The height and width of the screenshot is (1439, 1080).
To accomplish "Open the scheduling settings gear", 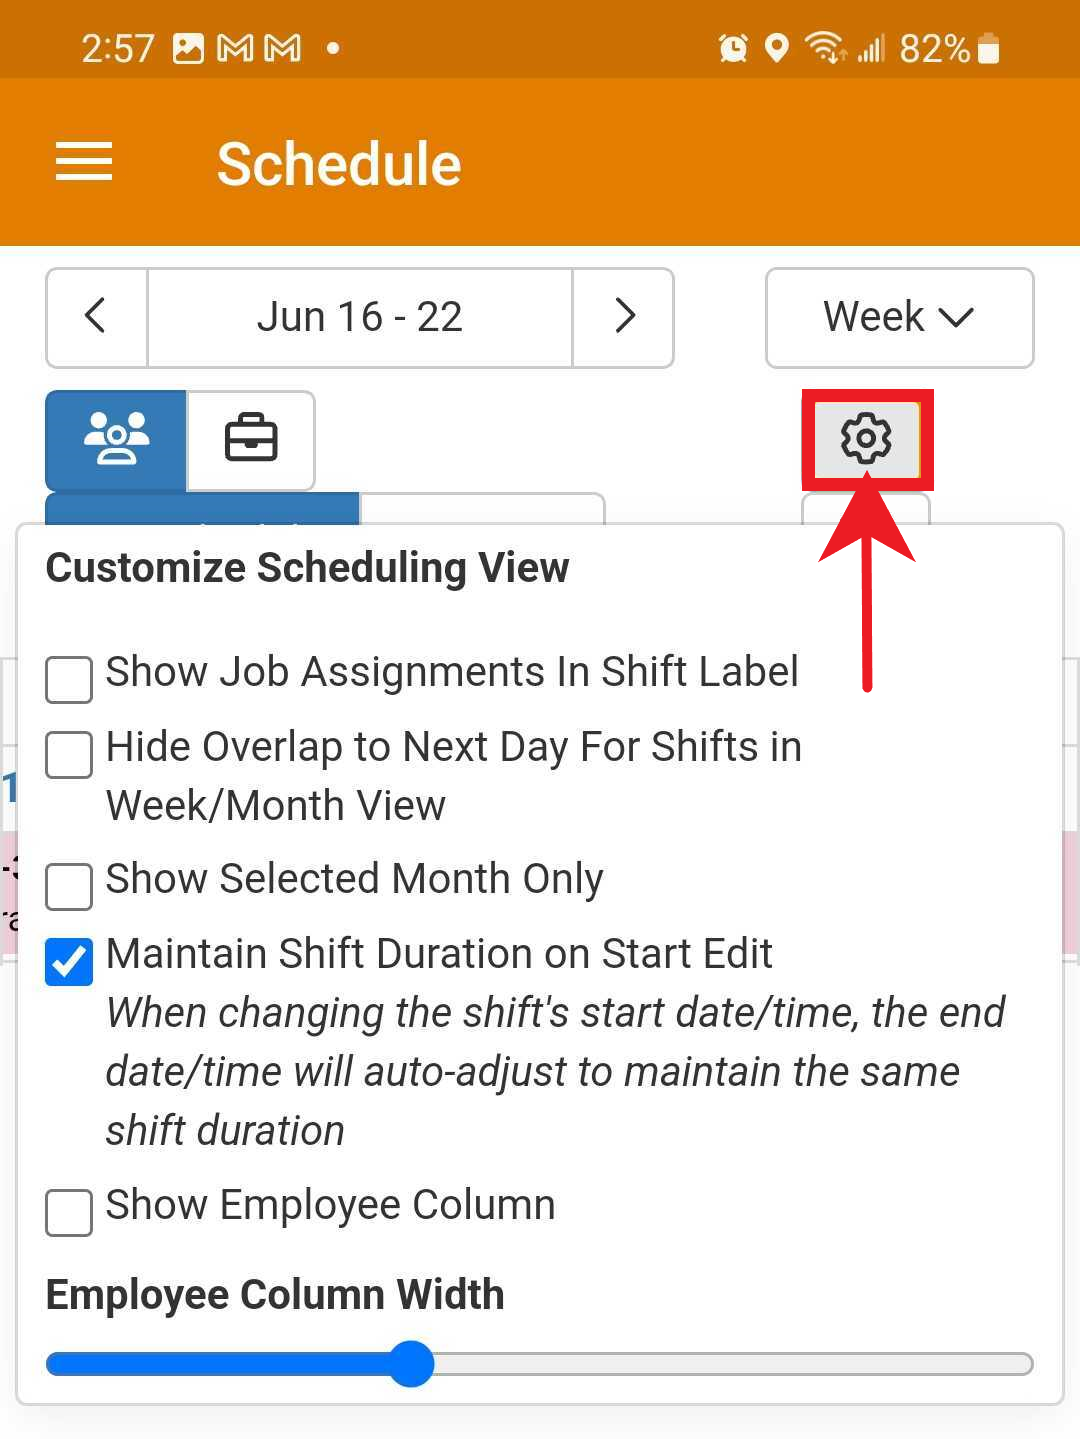I will coord(866,440).
